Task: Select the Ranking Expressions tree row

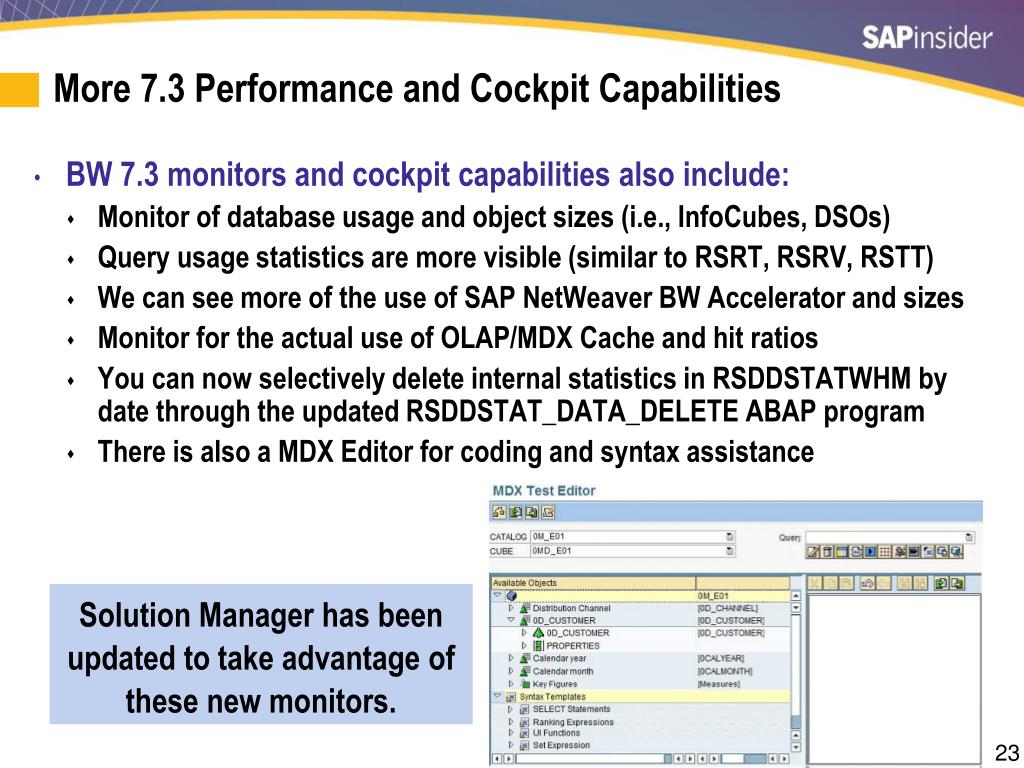Action: click(641, 722)
